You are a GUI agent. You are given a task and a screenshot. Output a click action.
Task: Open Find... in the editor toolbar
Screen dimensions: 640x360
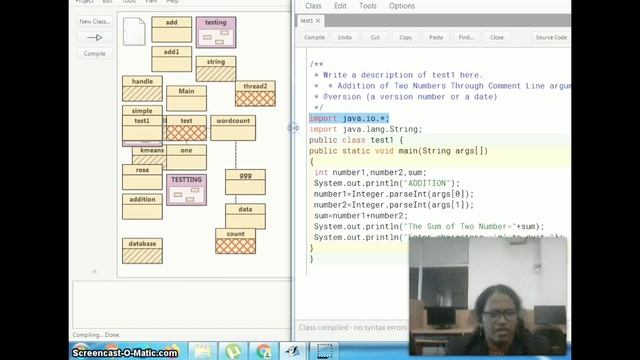466,37
